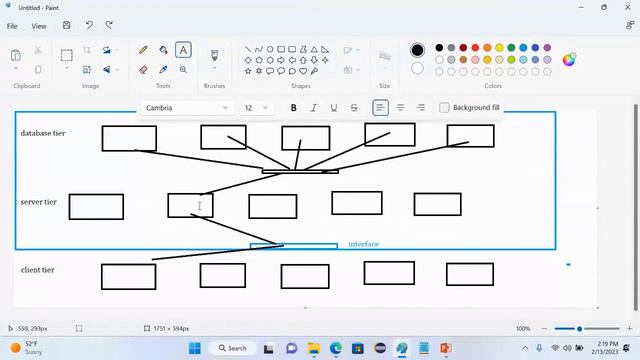Pick the five-point Star shape
640x360 pixels.
click(248, 71)
